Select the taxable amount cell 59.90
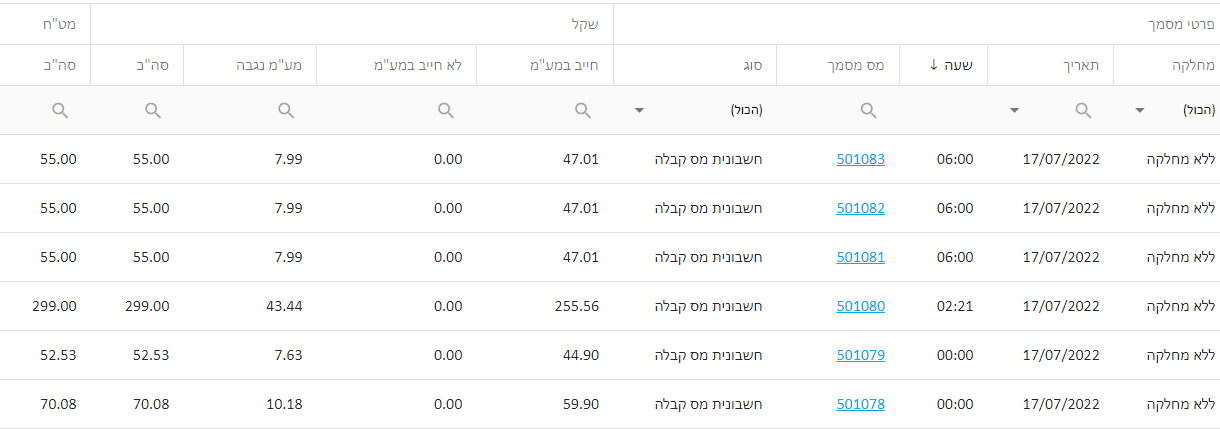 pyautogui.click(x=581, y=404)
